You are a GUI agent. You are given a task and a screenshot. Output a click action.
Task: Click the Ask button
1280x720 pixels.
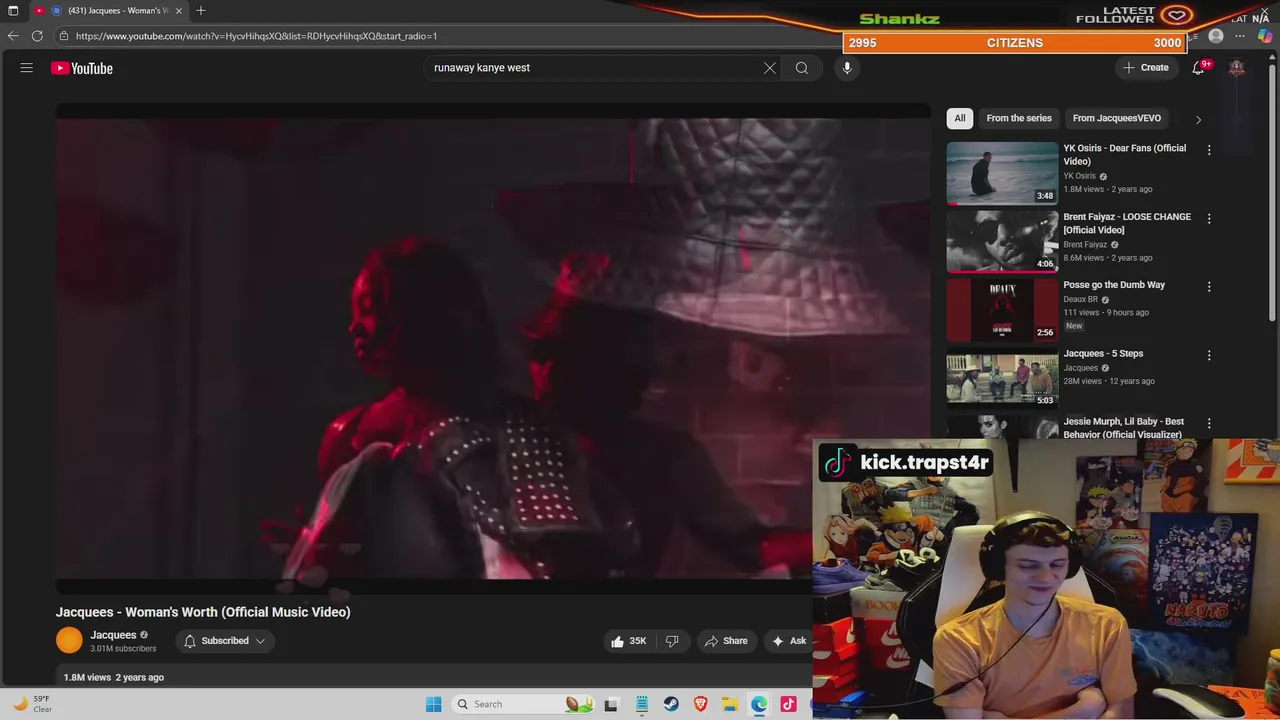click(x=789, y=641)
